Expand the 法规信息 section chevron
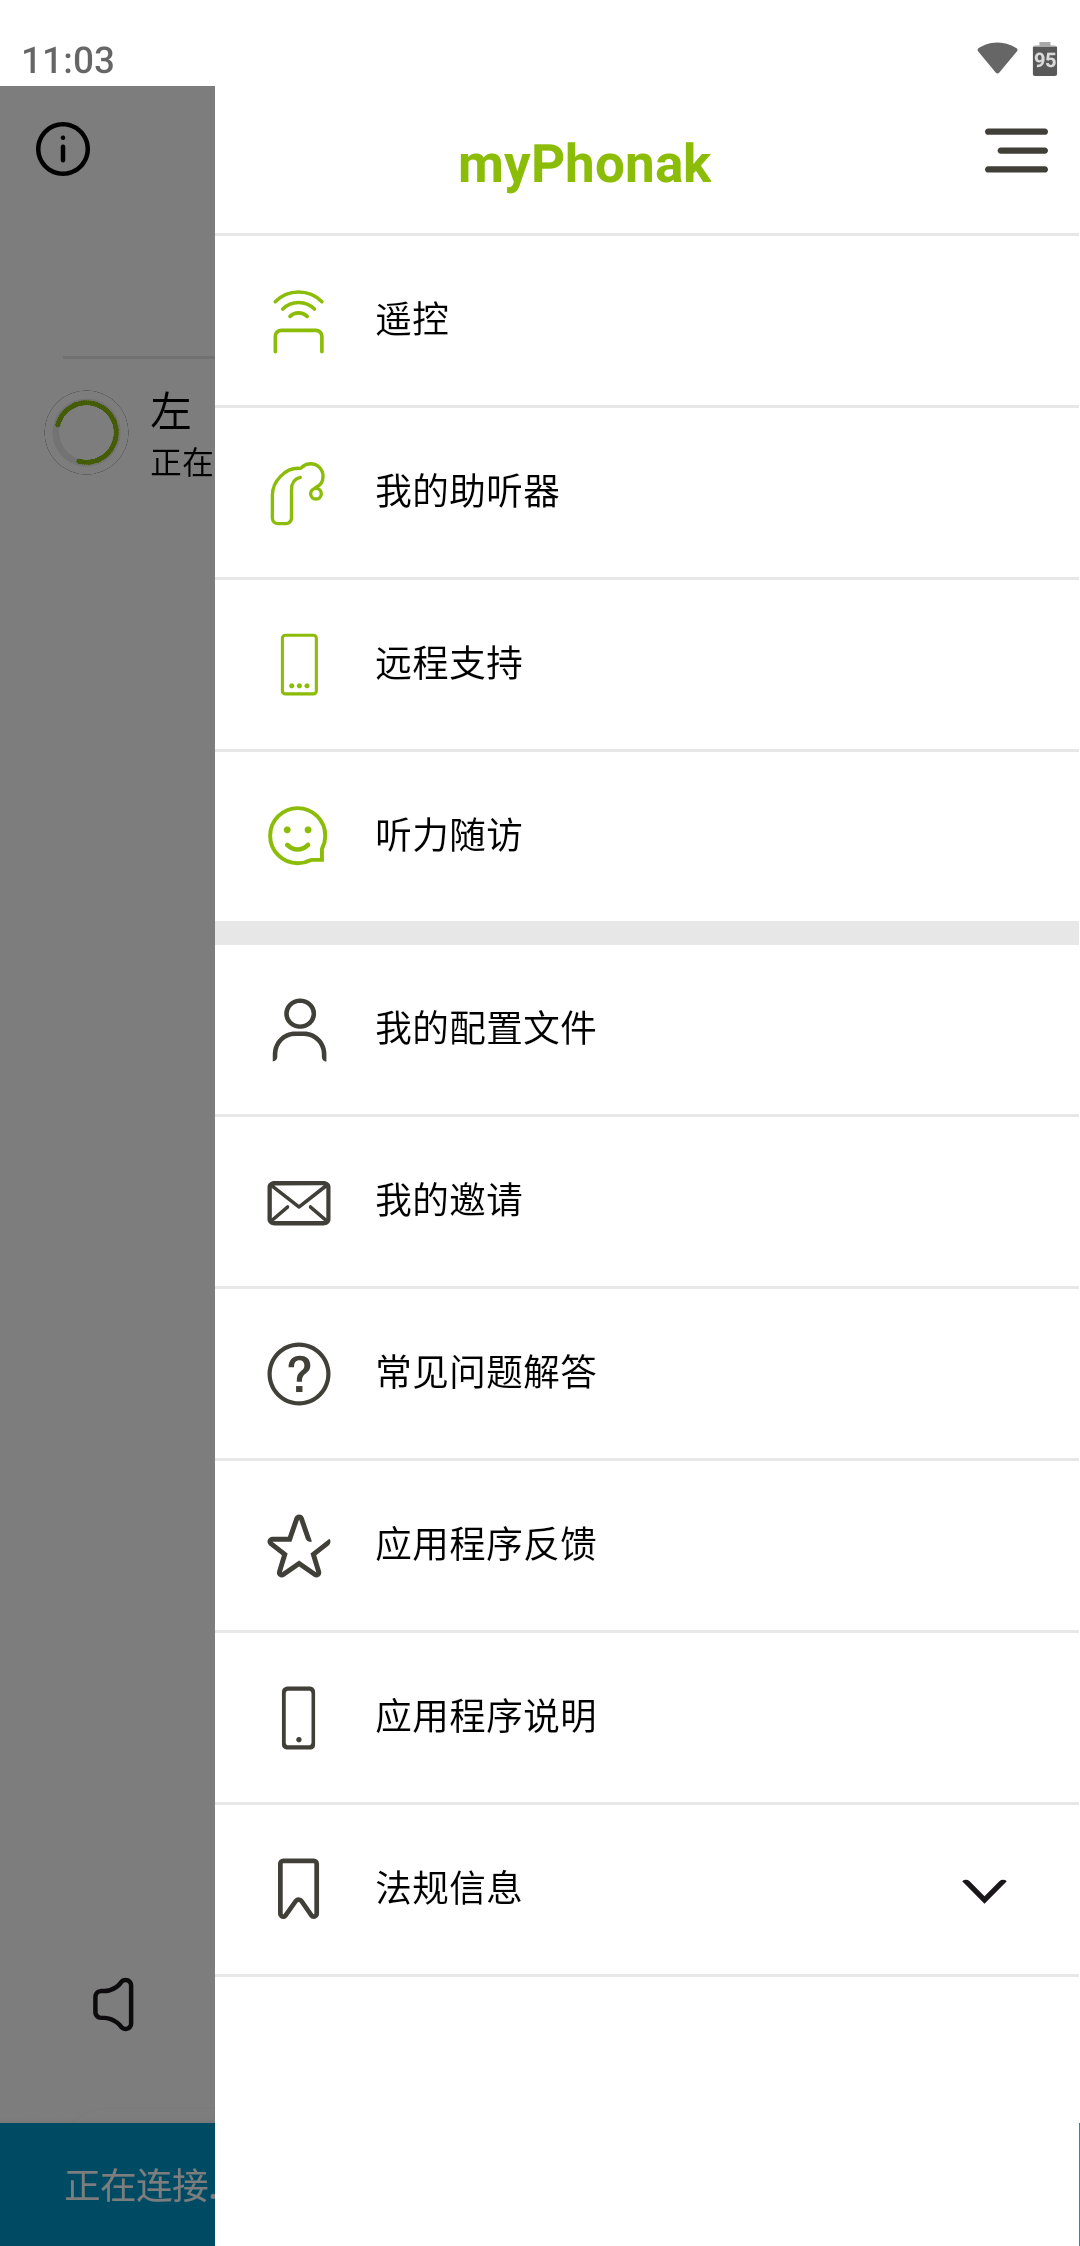The width and height of the screenshot is (1080, 2246). 983,1890
